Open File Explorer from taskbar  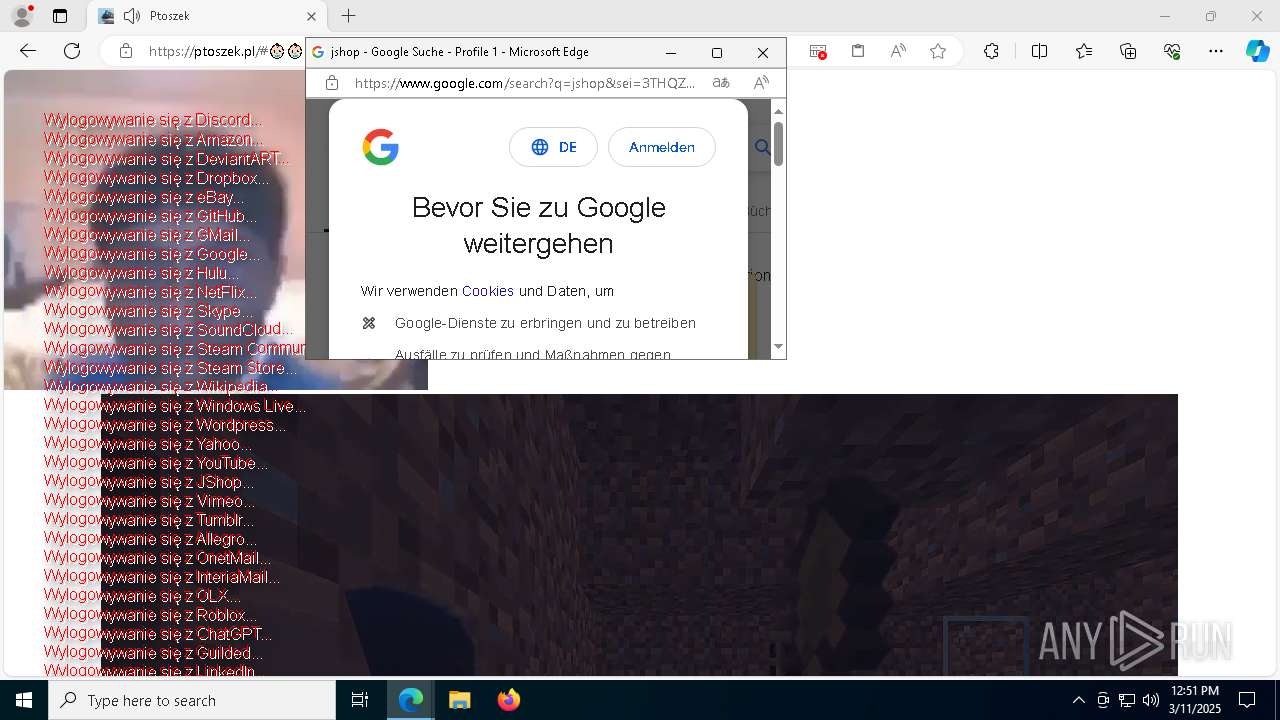[459, 700]
